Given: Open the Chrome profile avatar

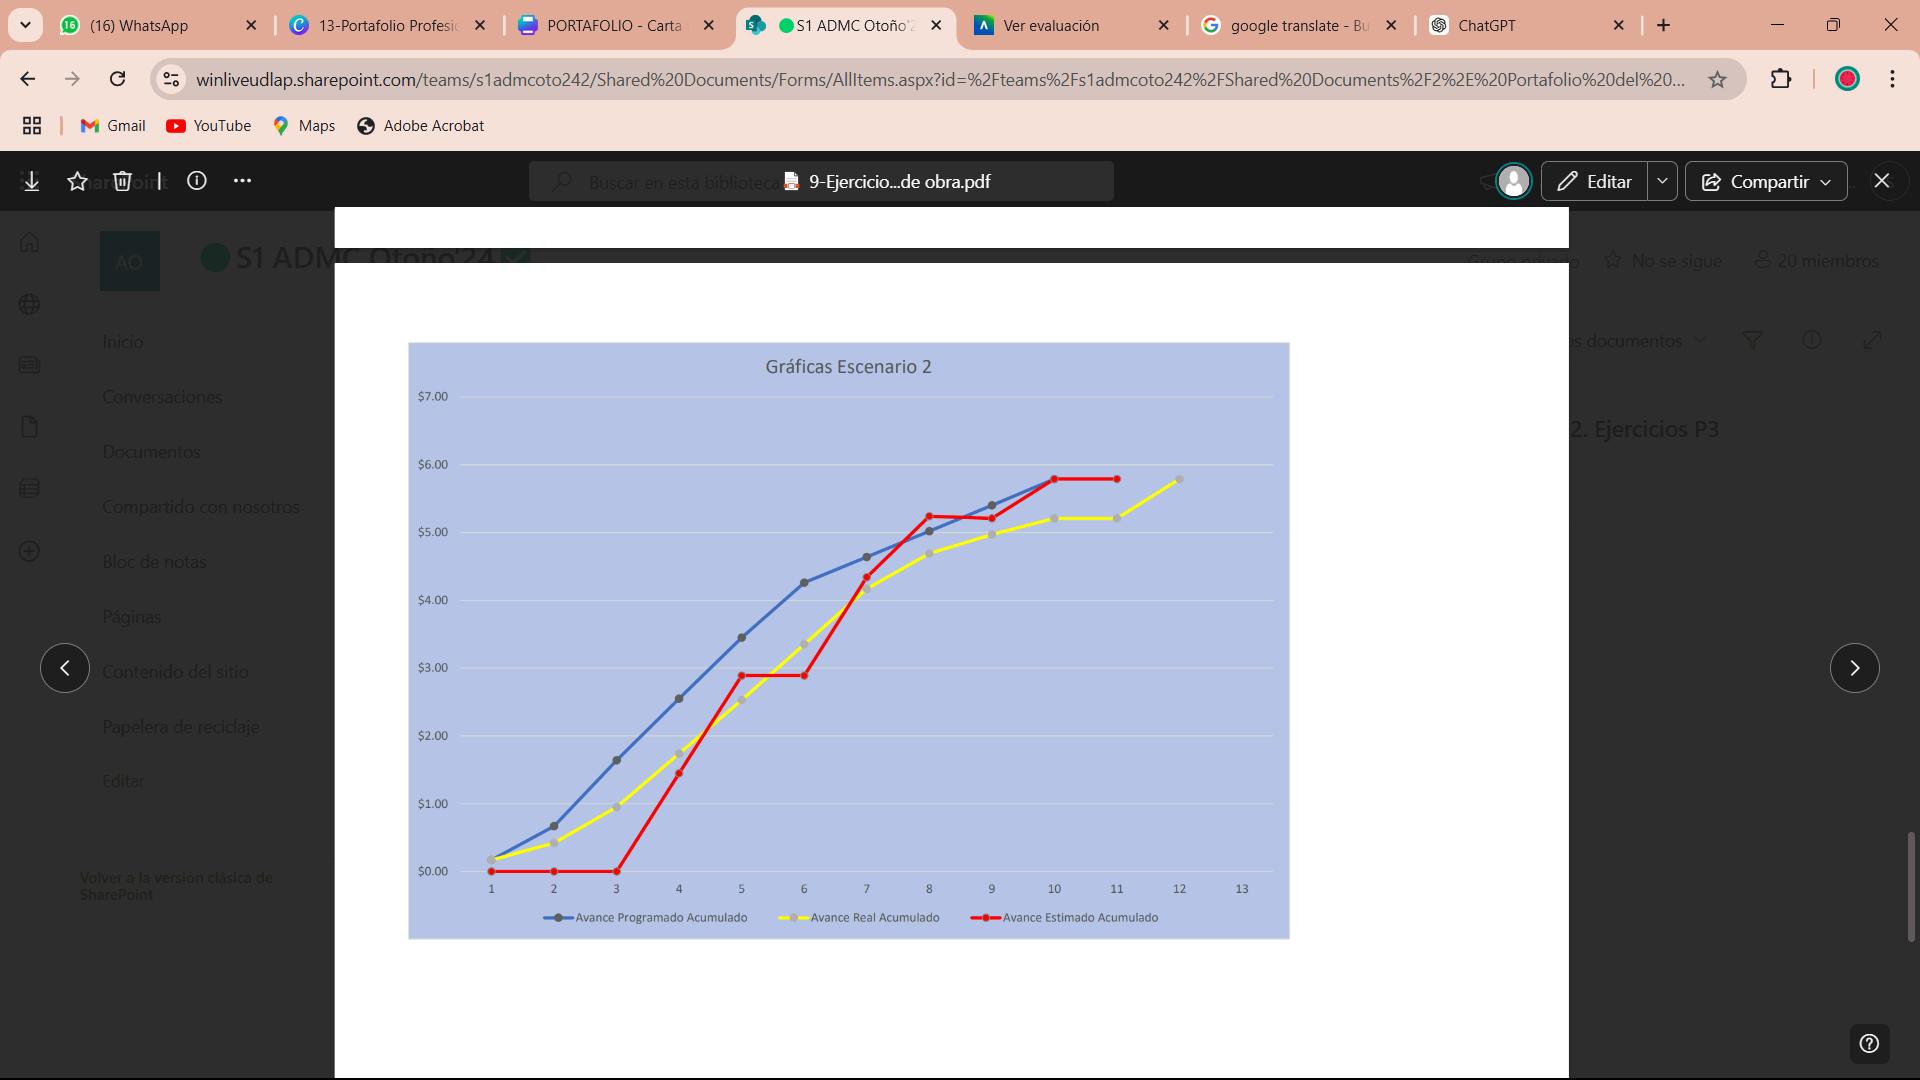Looking at the screenshot, I should point(1847,79).
